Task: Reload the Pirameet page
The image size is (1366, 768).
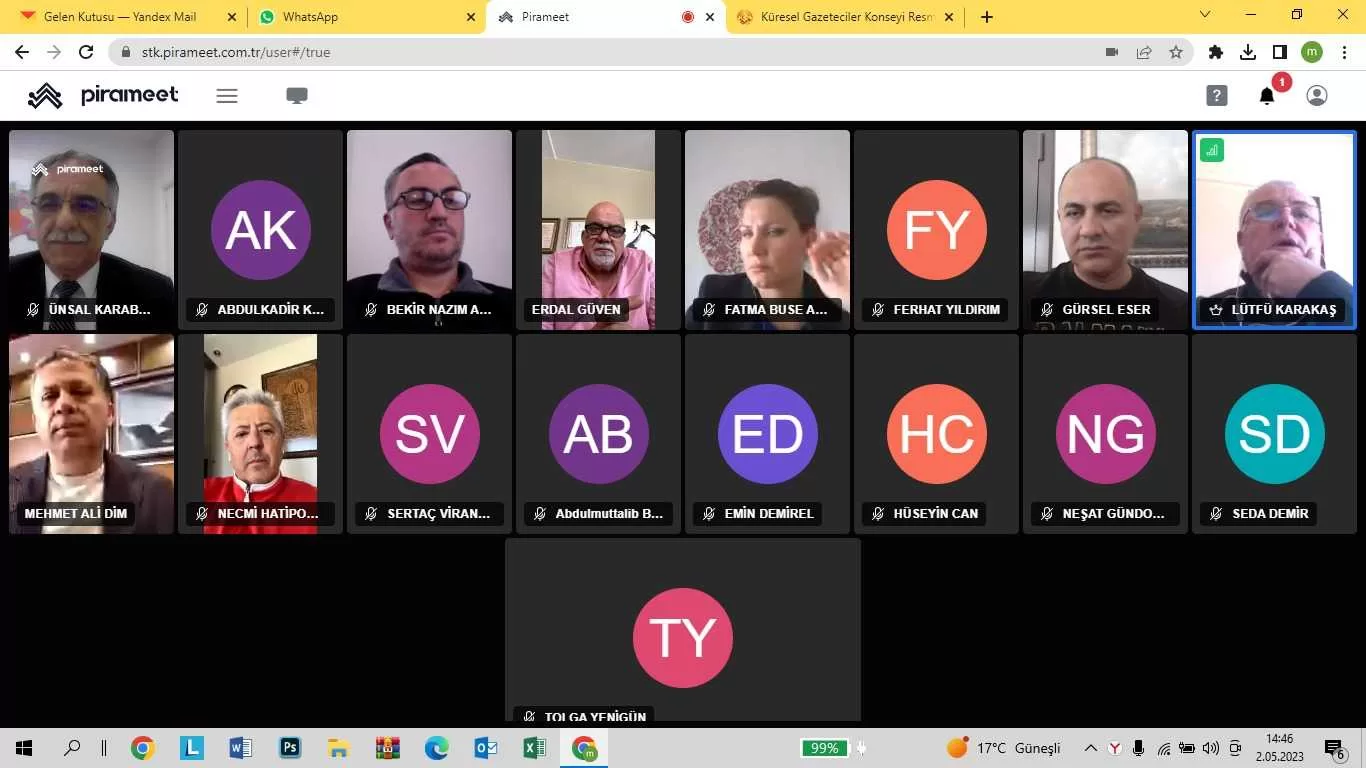Action: (86, 52)
